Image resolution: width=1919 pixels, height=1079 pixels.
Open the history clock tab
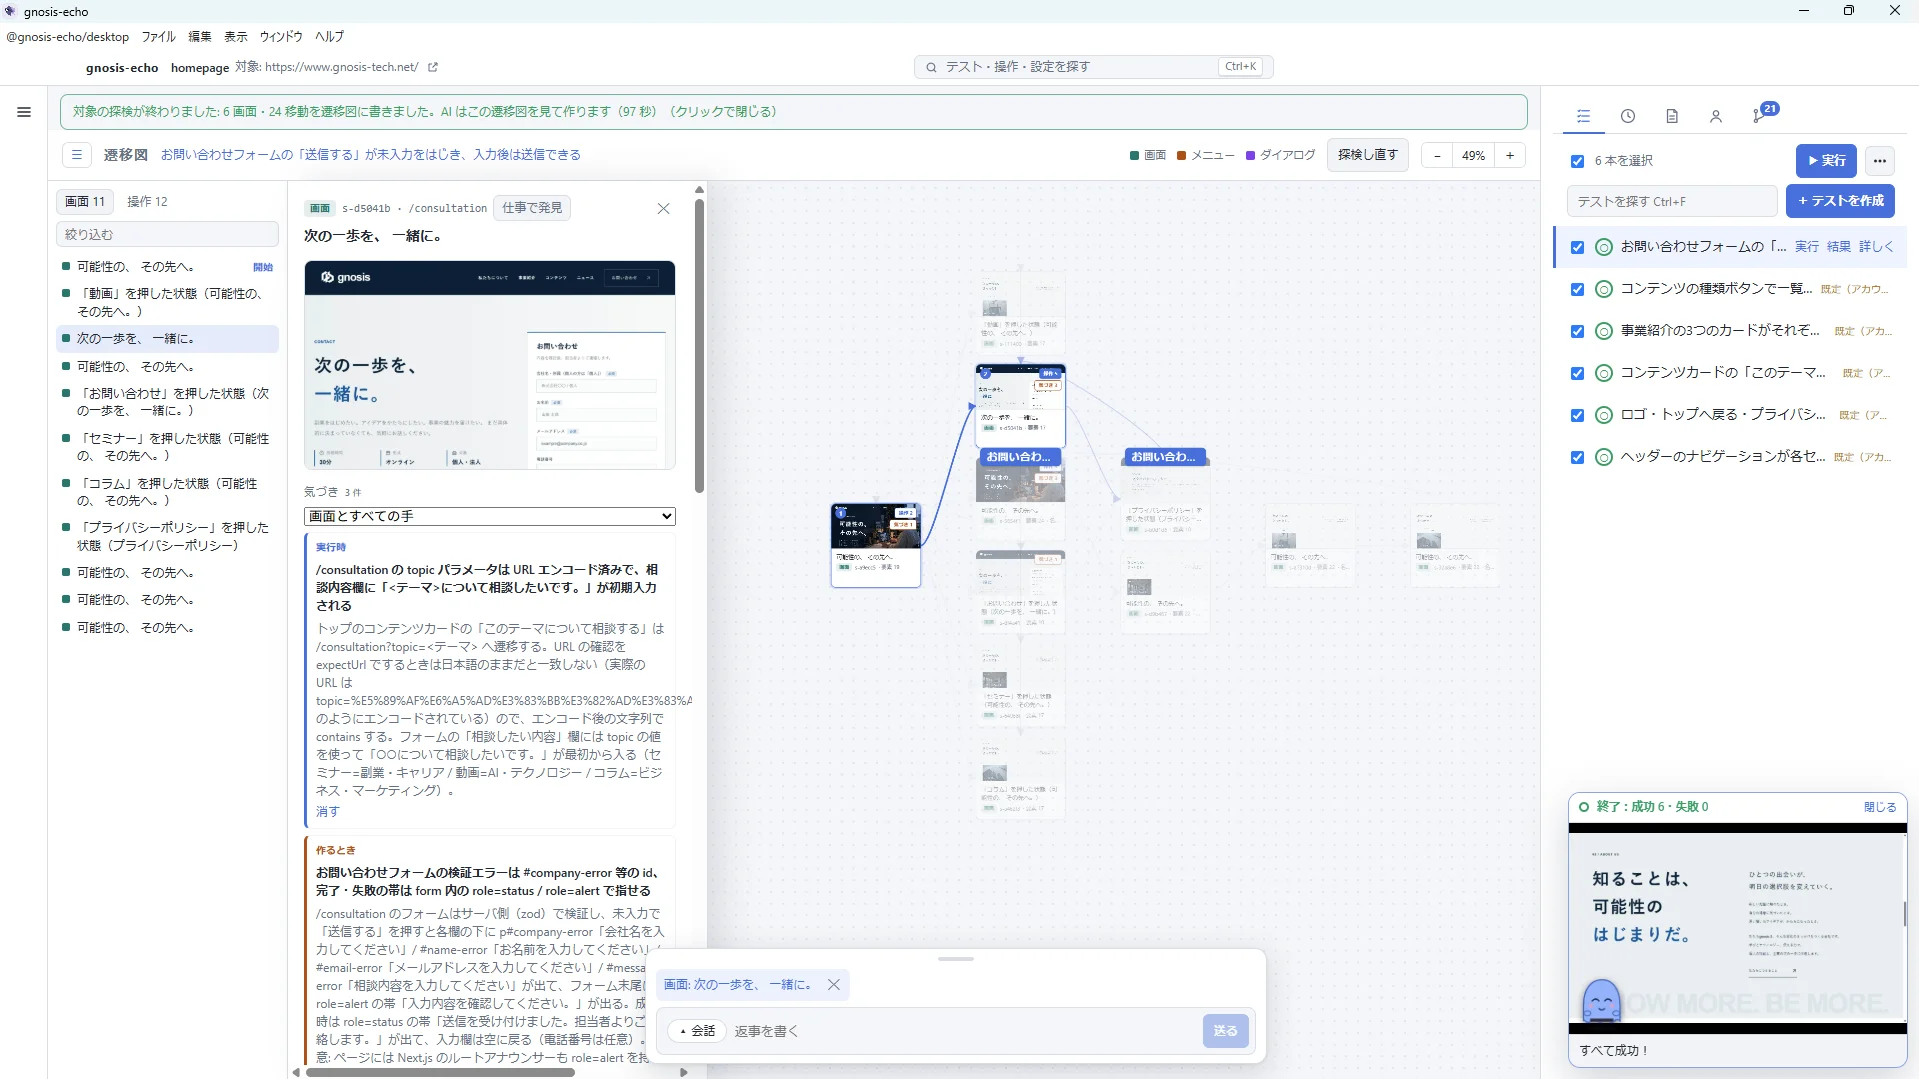[1628, 116]
